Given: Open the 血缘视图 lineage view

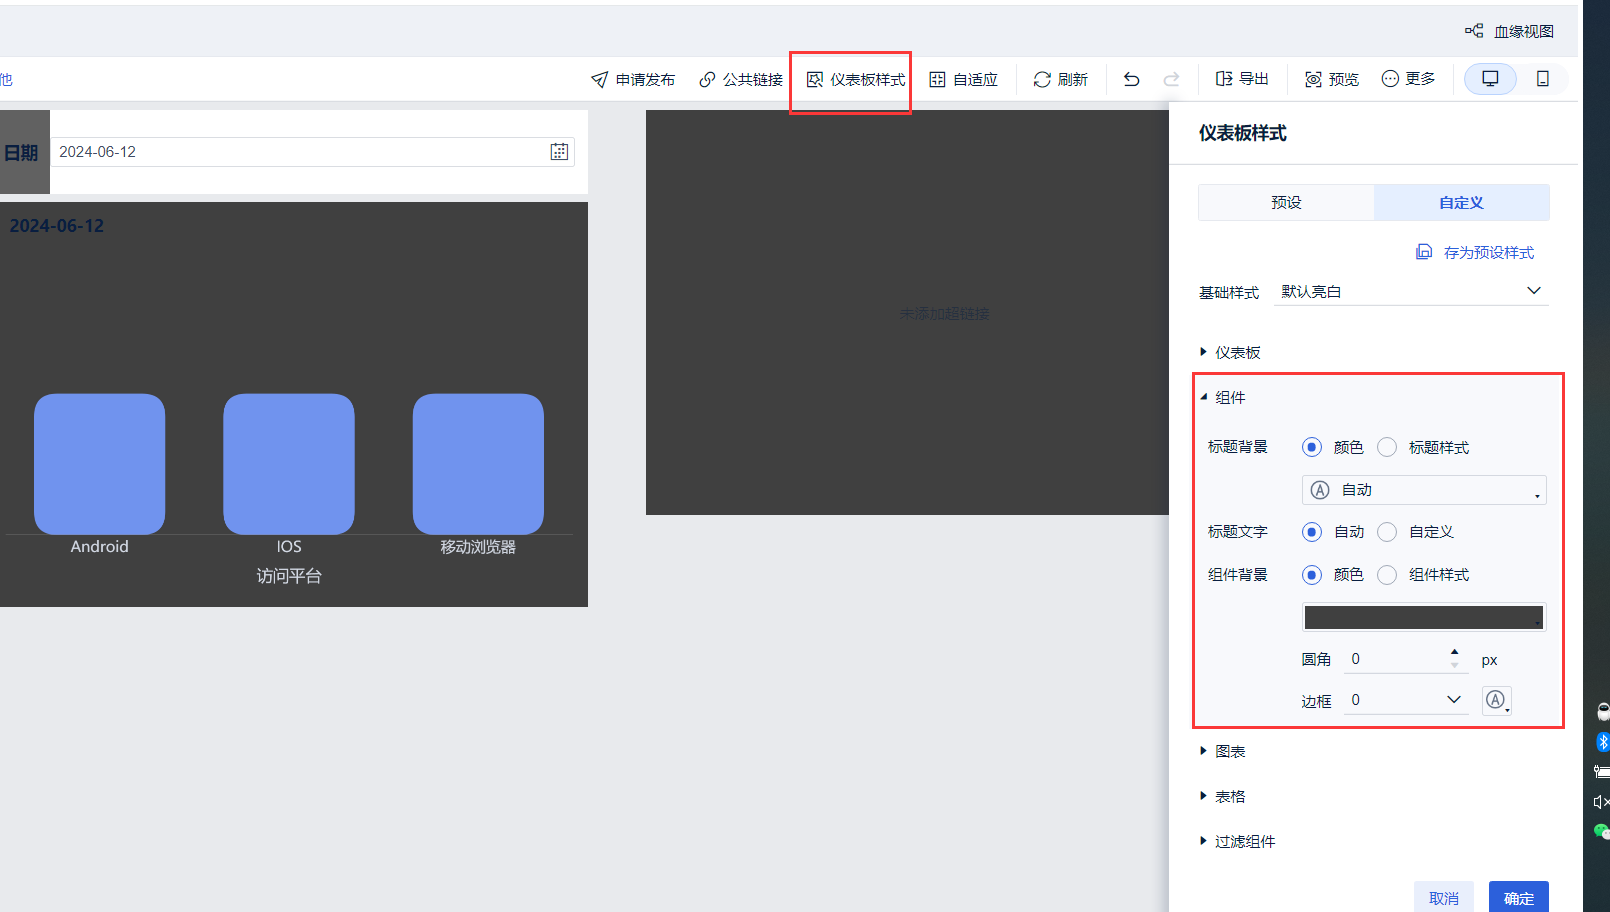Looking at the screenshot, I should (x=1510, y=31).
